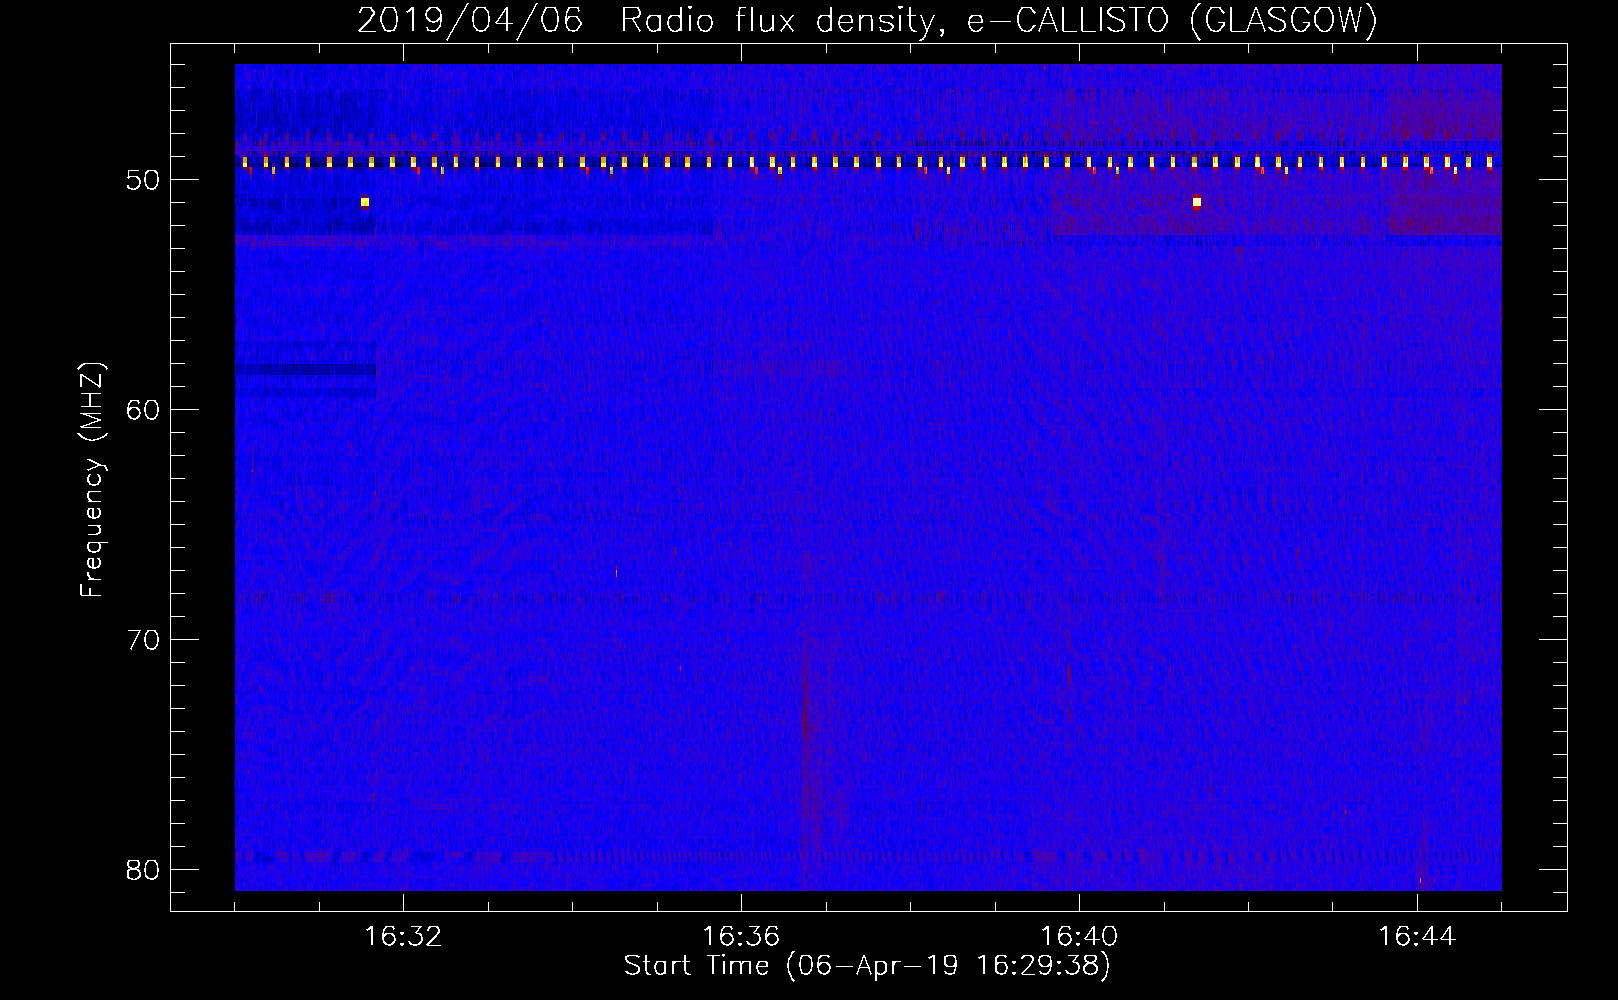Click the 60 MHz frequency tick label
1618x1000 pixels.
point(144,410)
